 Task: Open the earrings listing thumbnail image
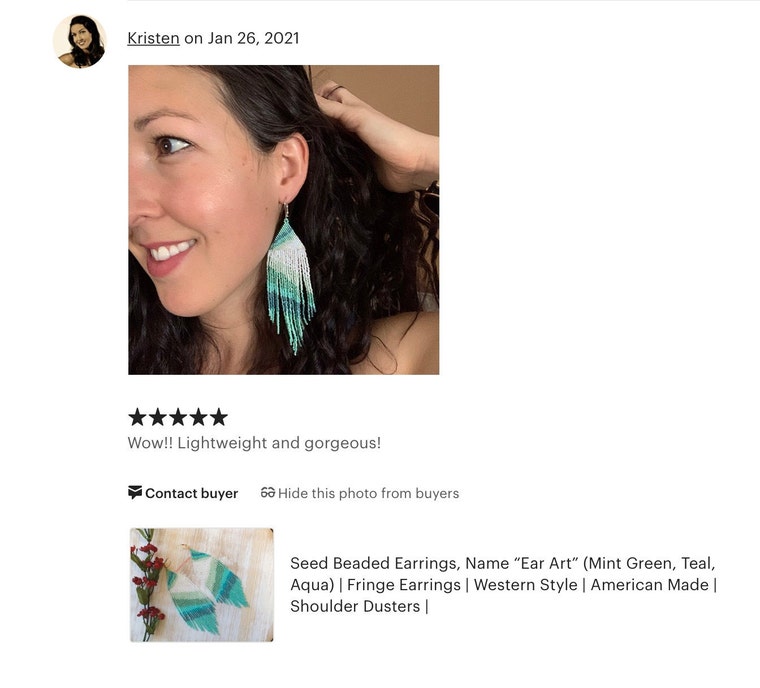pyautogui.click(x=202, y=585)
